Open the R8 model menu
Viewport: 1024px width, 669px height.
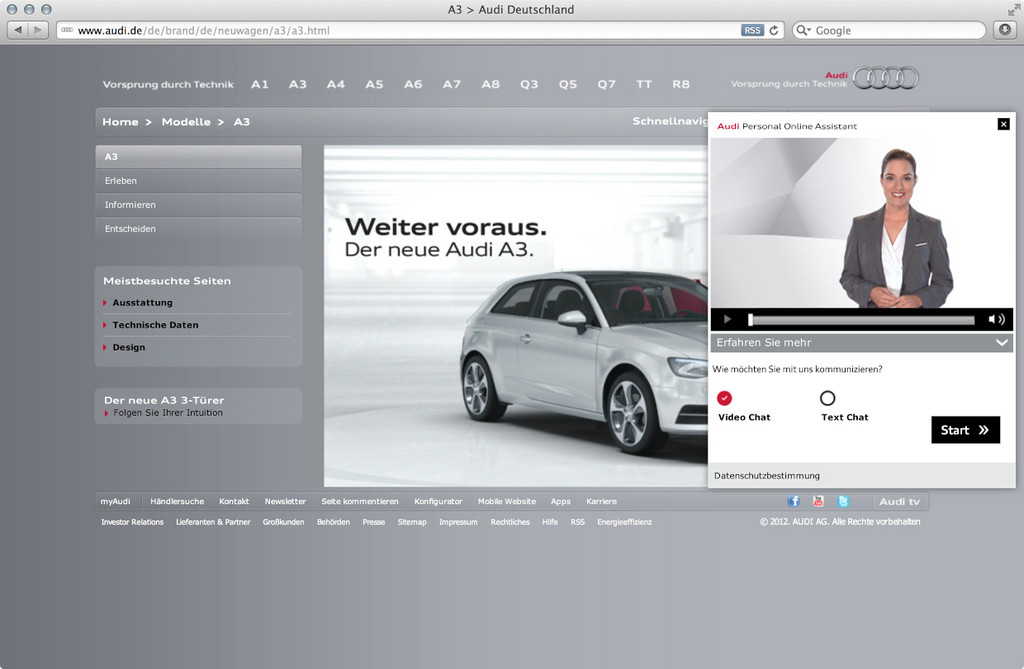681,84
